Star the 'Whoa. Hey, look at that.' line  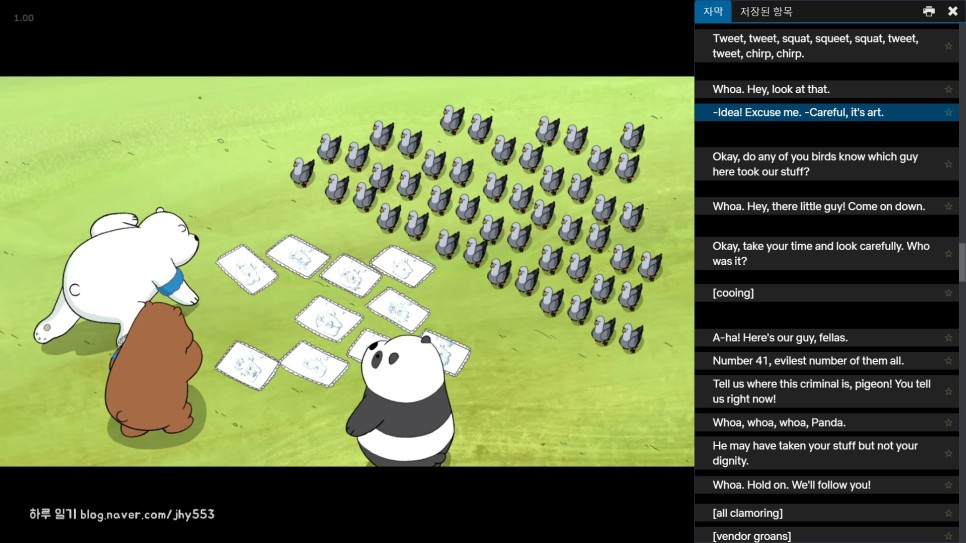[x=948, y=89]
